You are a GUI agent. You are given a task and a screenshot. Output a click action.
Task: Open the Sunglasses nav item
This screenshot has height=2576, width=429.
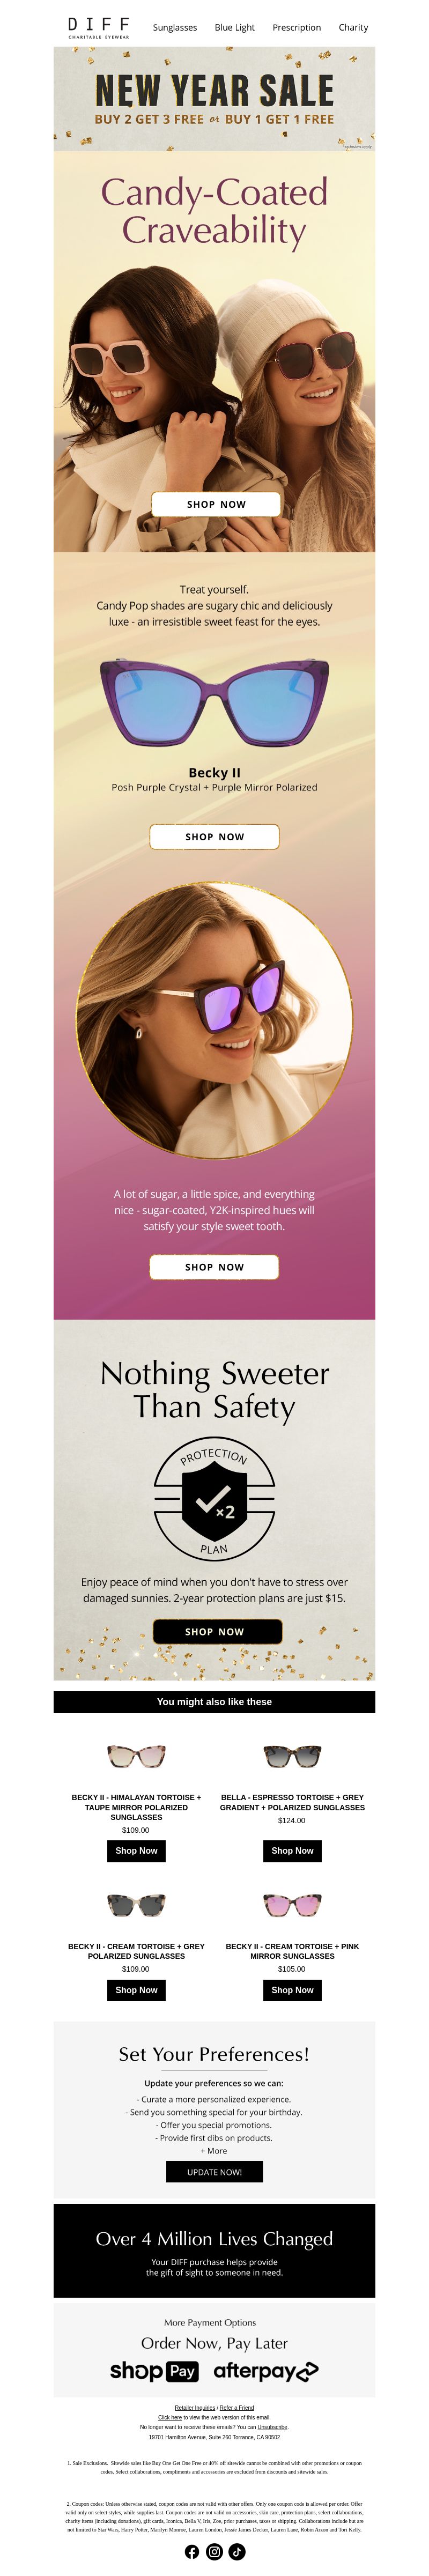175,28
